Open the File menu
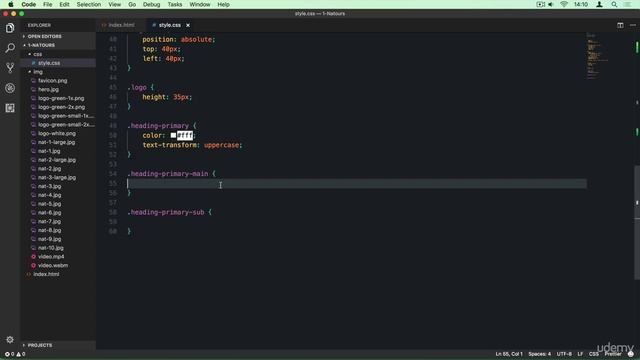This screenshot has height=360, width=640. click(47, 4)
